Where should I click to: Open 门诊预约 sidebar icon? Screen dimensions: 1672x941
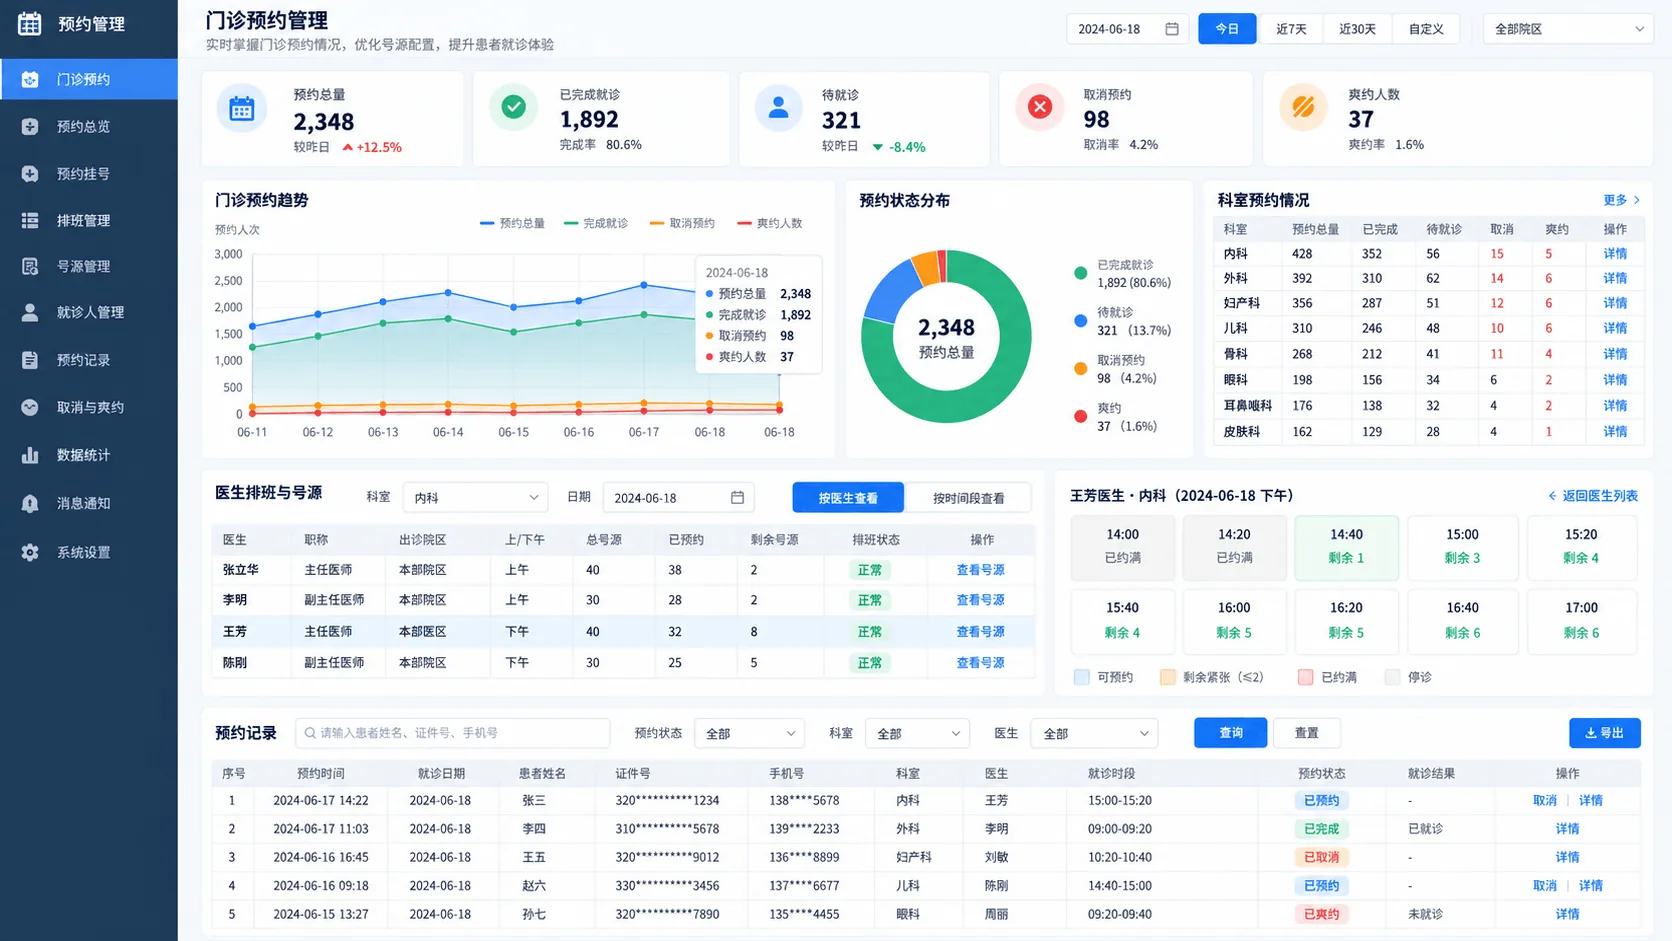(x=30, y=79)
